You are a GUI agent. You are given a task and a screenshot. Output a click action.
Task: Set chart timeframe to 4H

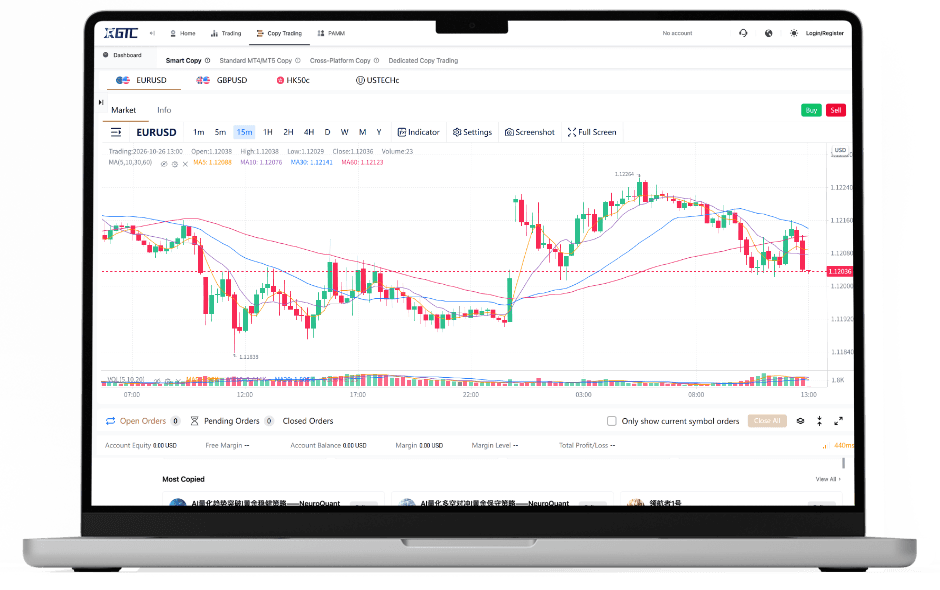point(309,133)
